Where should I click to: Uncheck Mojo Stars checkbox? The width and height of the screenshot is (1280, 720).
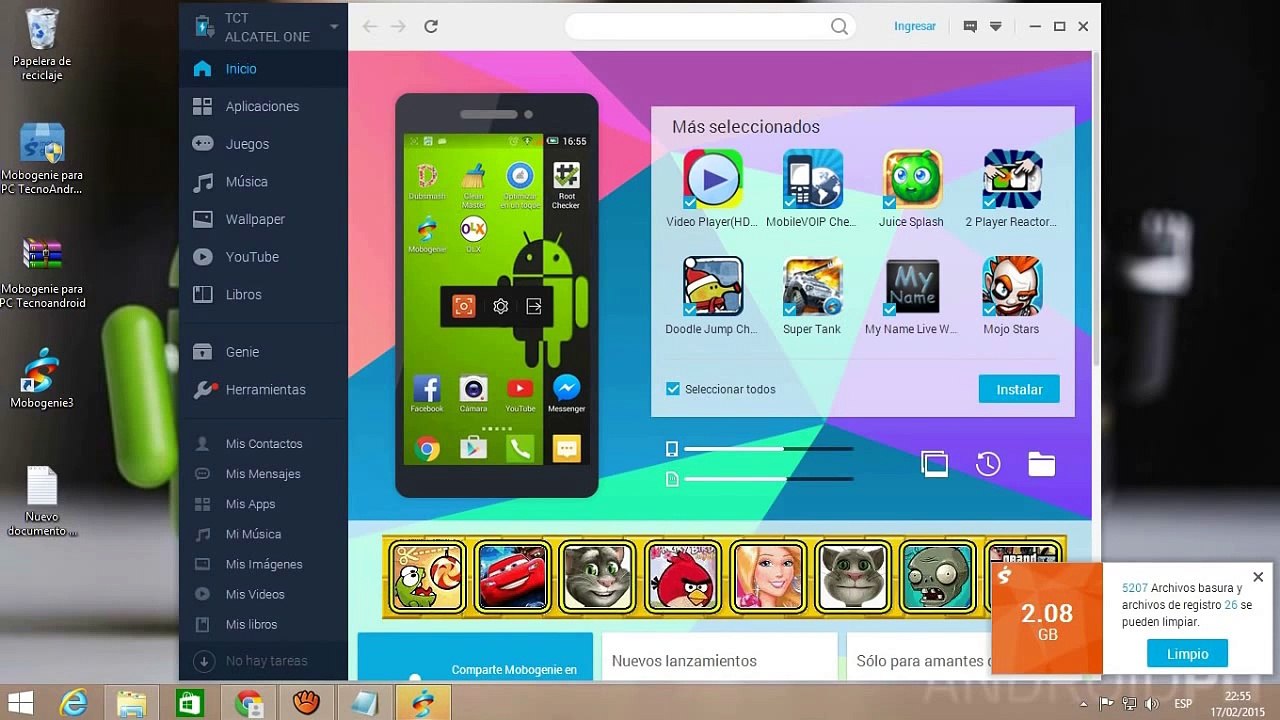pyautogui.click(x=989, y=309)
